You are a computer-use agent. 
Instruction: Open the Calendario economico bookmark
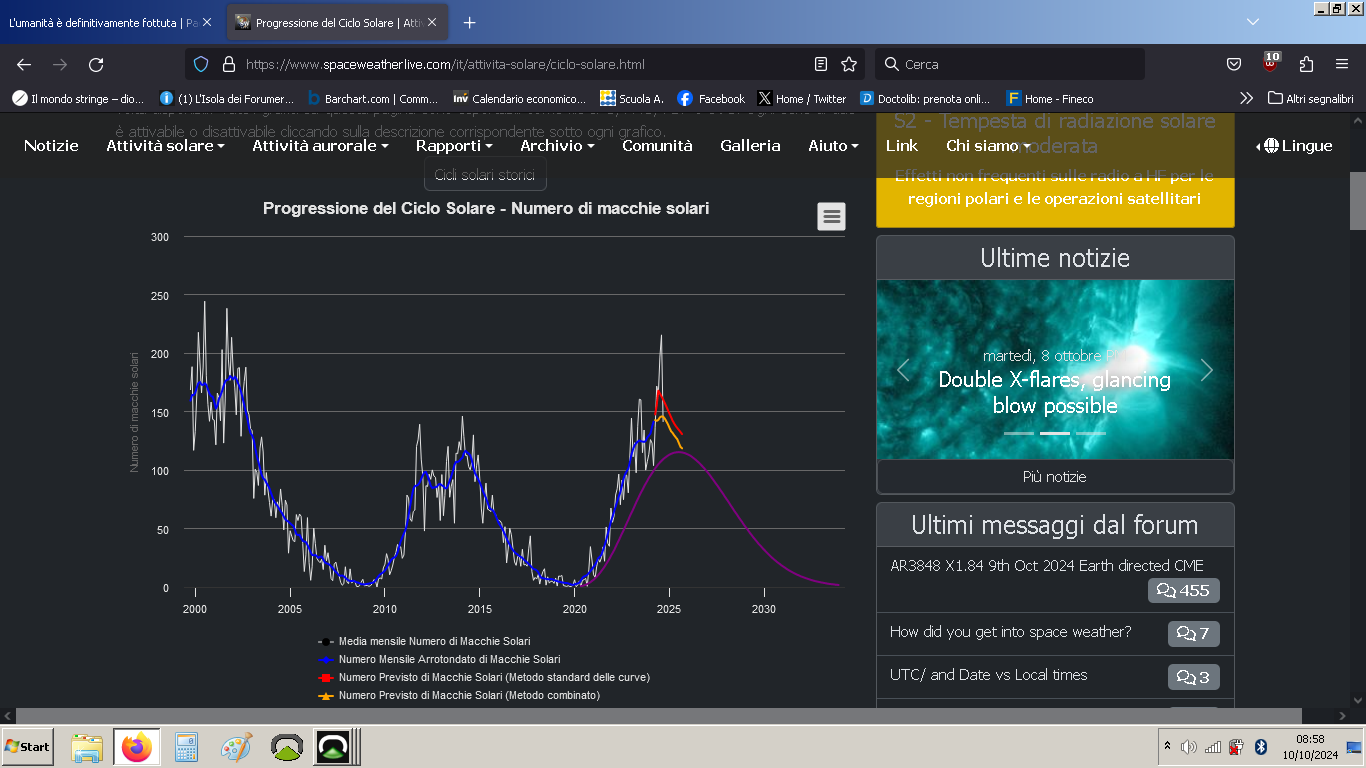coord(520,99)
